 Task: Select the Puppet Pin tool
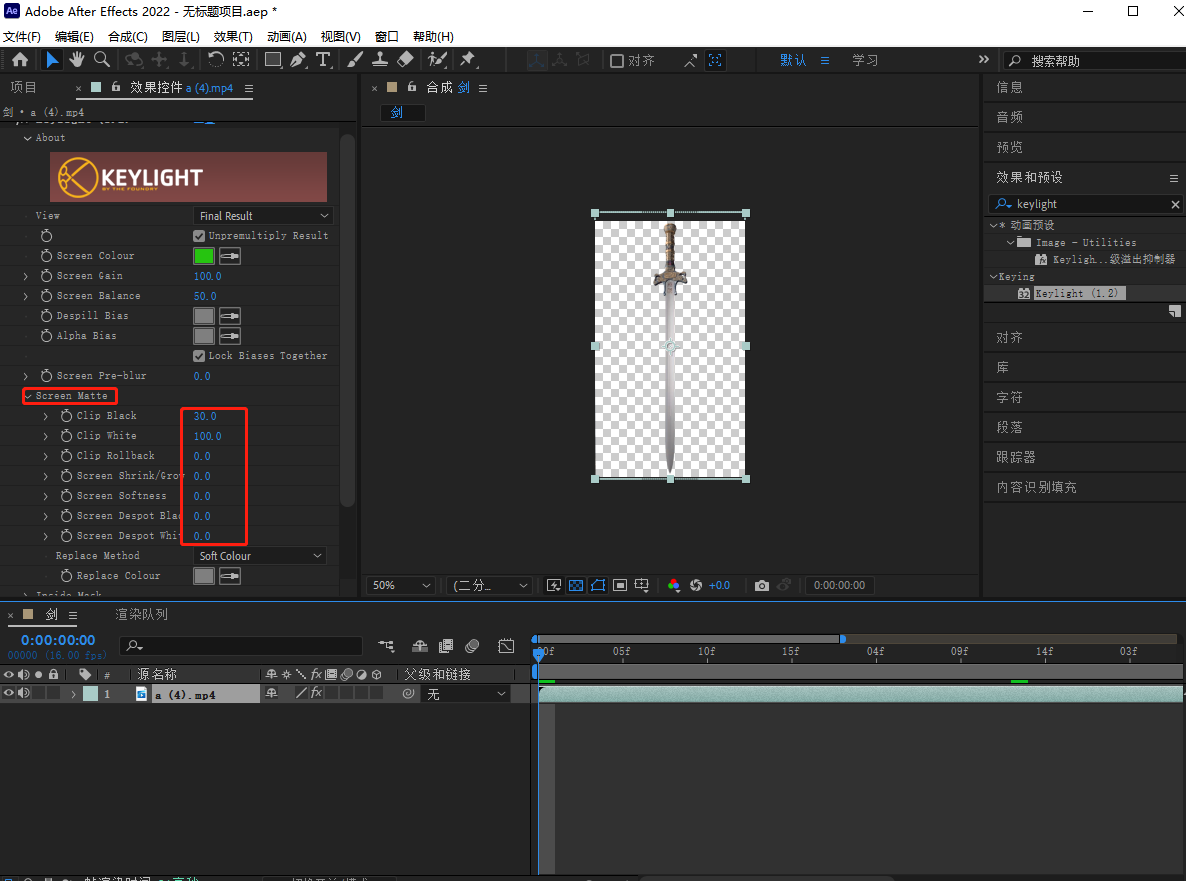[467, 60]
